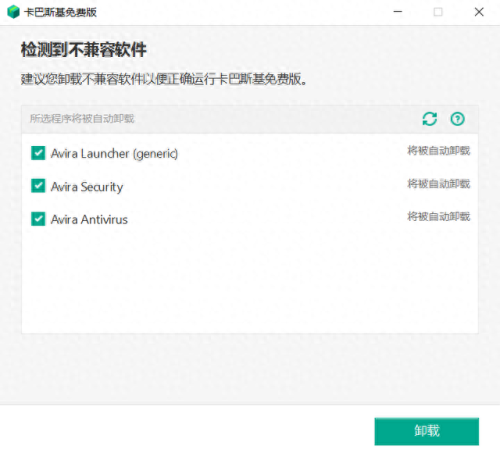Viewport: 500px width, 467px height.
Task: Uncheck the Avira Antivirus checkbox
Action: [x=38, y=219]
